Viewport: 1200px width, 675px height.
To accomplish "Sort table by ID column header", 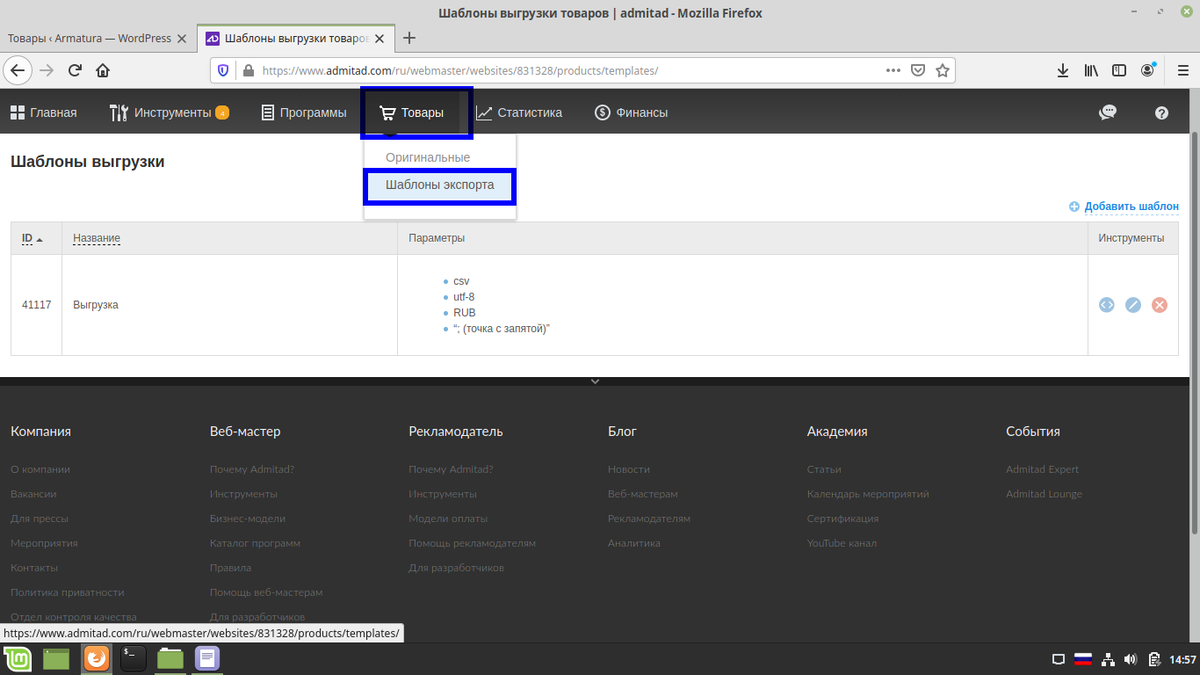I will coord(32,238).
